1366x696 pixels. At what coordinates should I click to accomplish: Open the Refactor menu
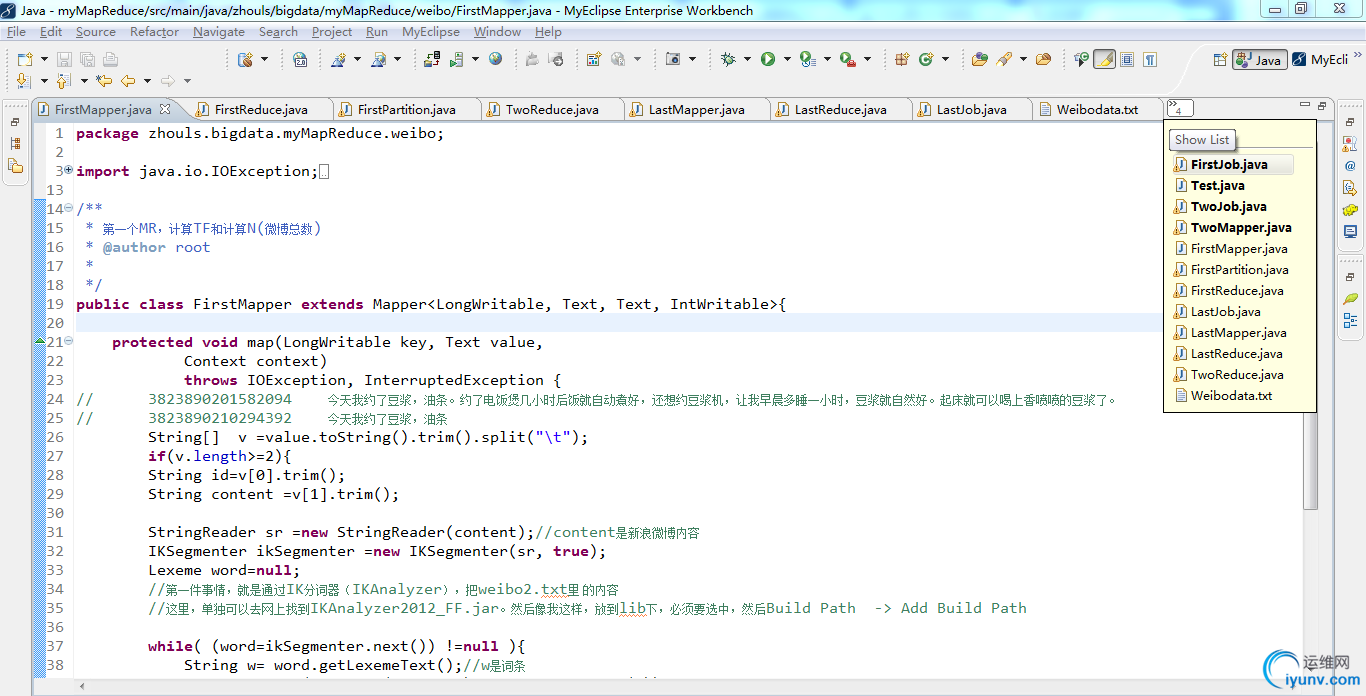155,32
